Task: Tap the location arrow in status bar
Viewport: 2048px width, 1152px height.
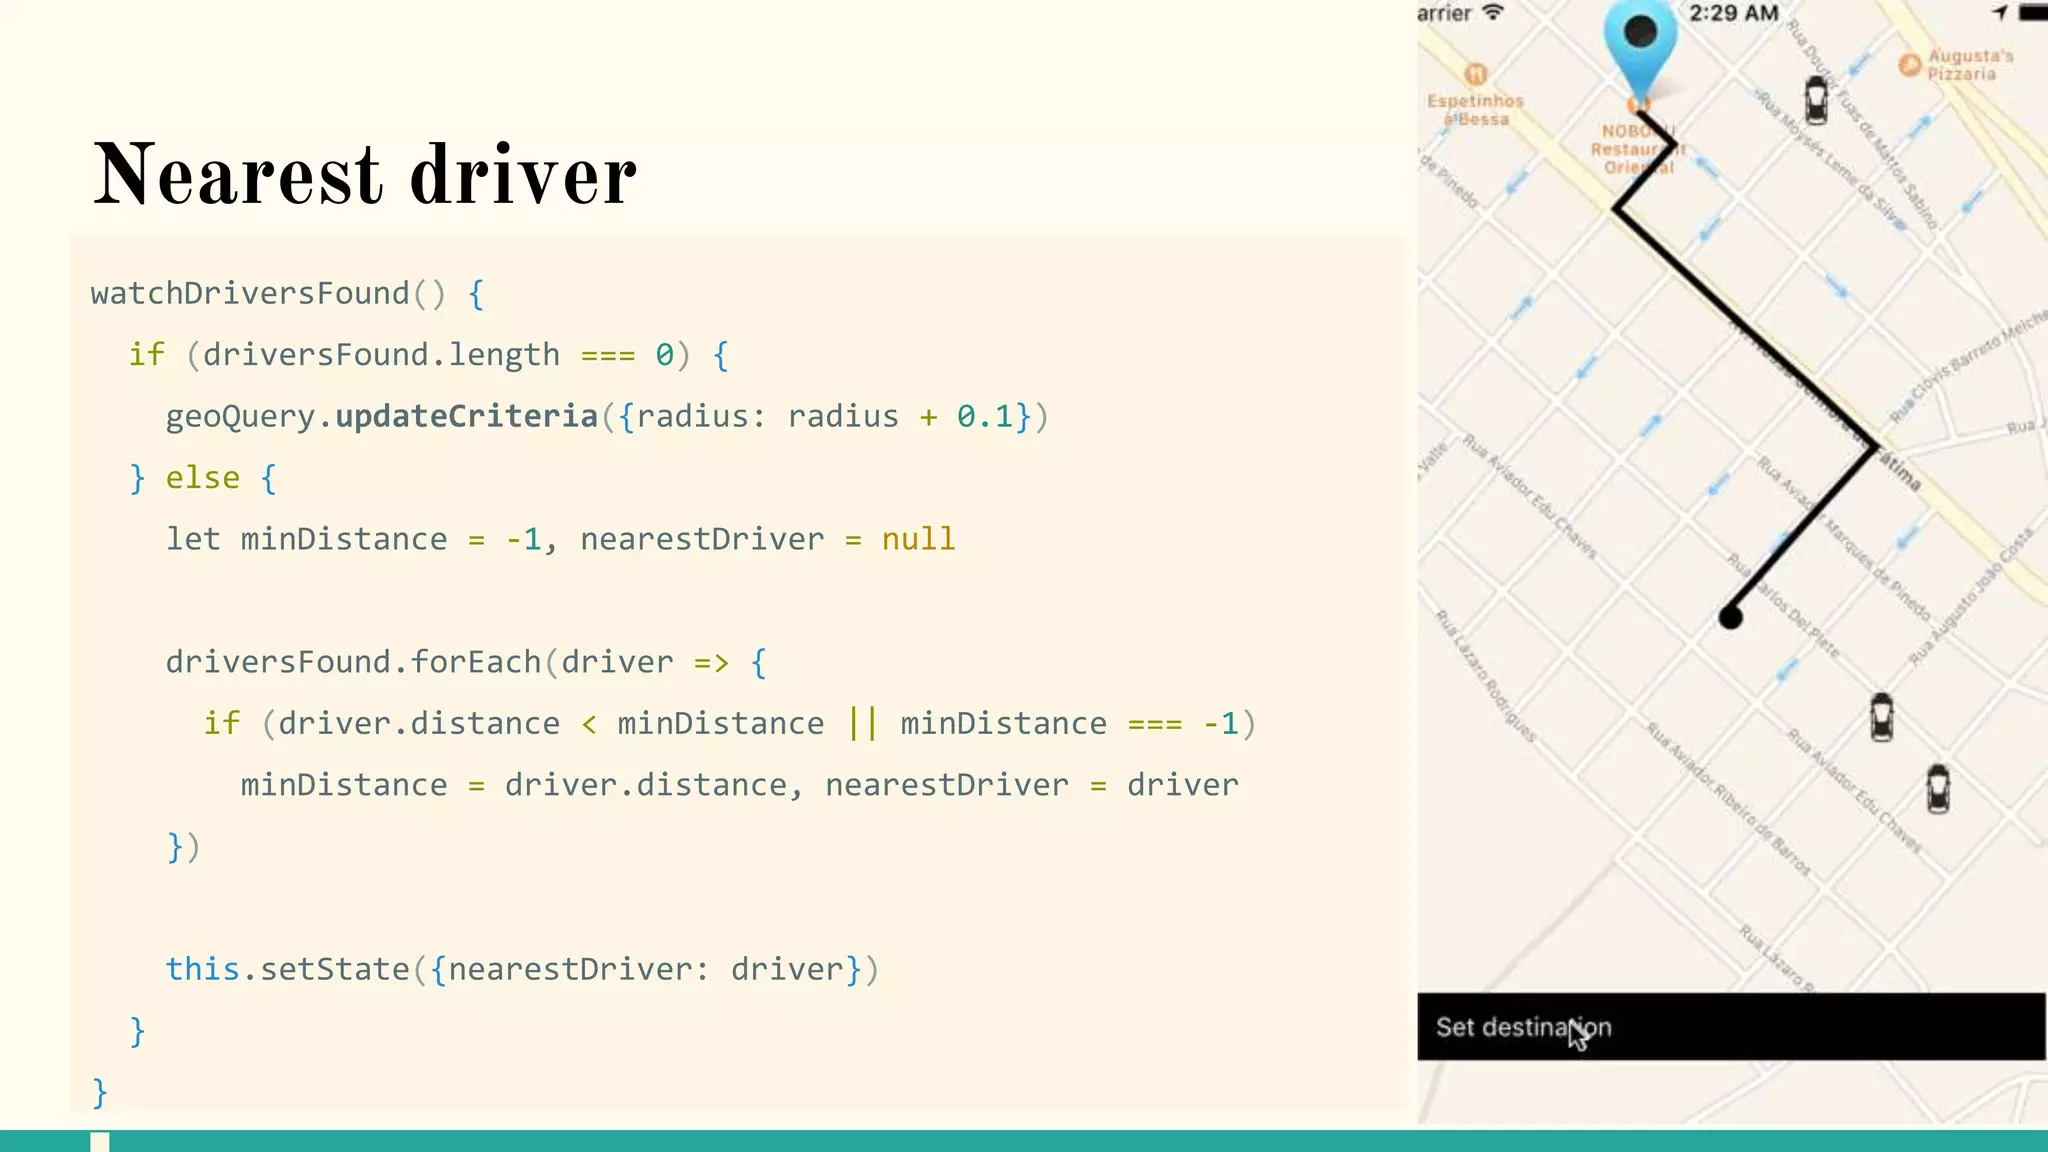Action: coord(2000,13)
